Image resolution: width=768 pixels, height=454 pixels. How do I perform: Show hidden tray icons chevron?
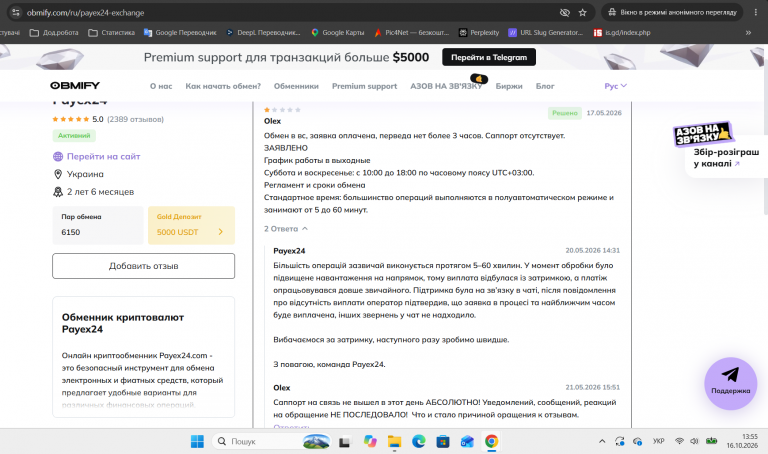[x=602, y=442]
